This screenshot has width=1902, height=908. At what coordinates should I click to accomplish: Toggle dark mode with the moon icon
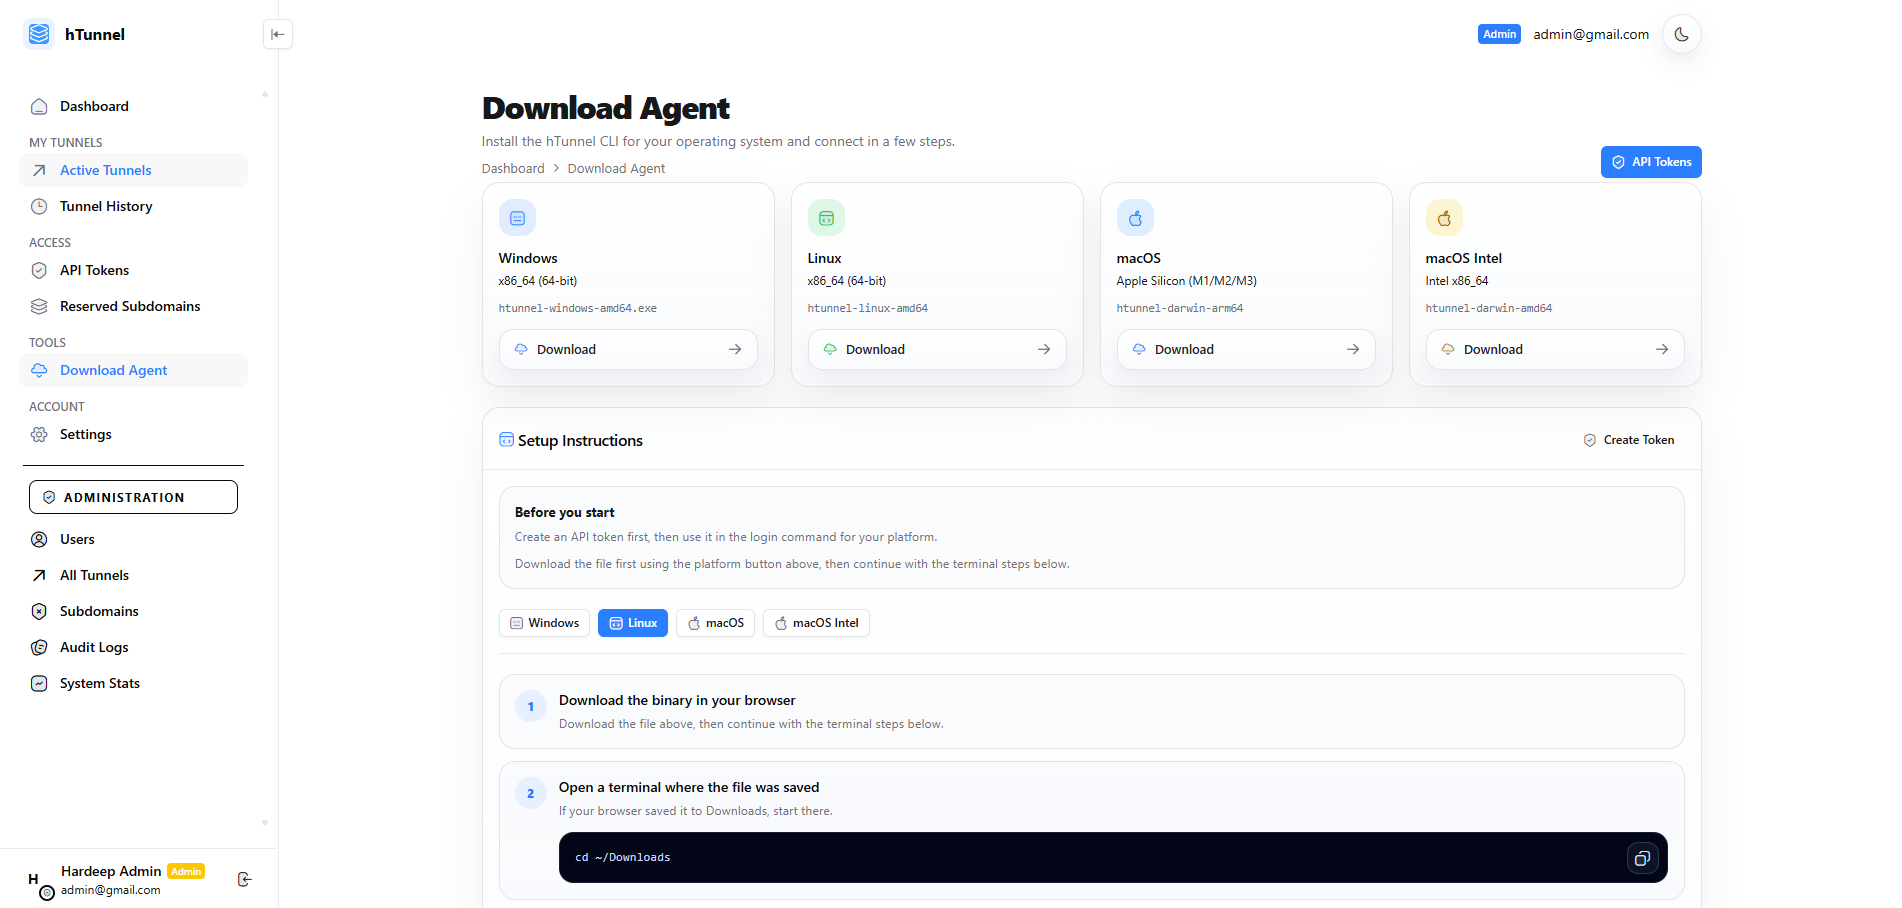[1681, 33]
